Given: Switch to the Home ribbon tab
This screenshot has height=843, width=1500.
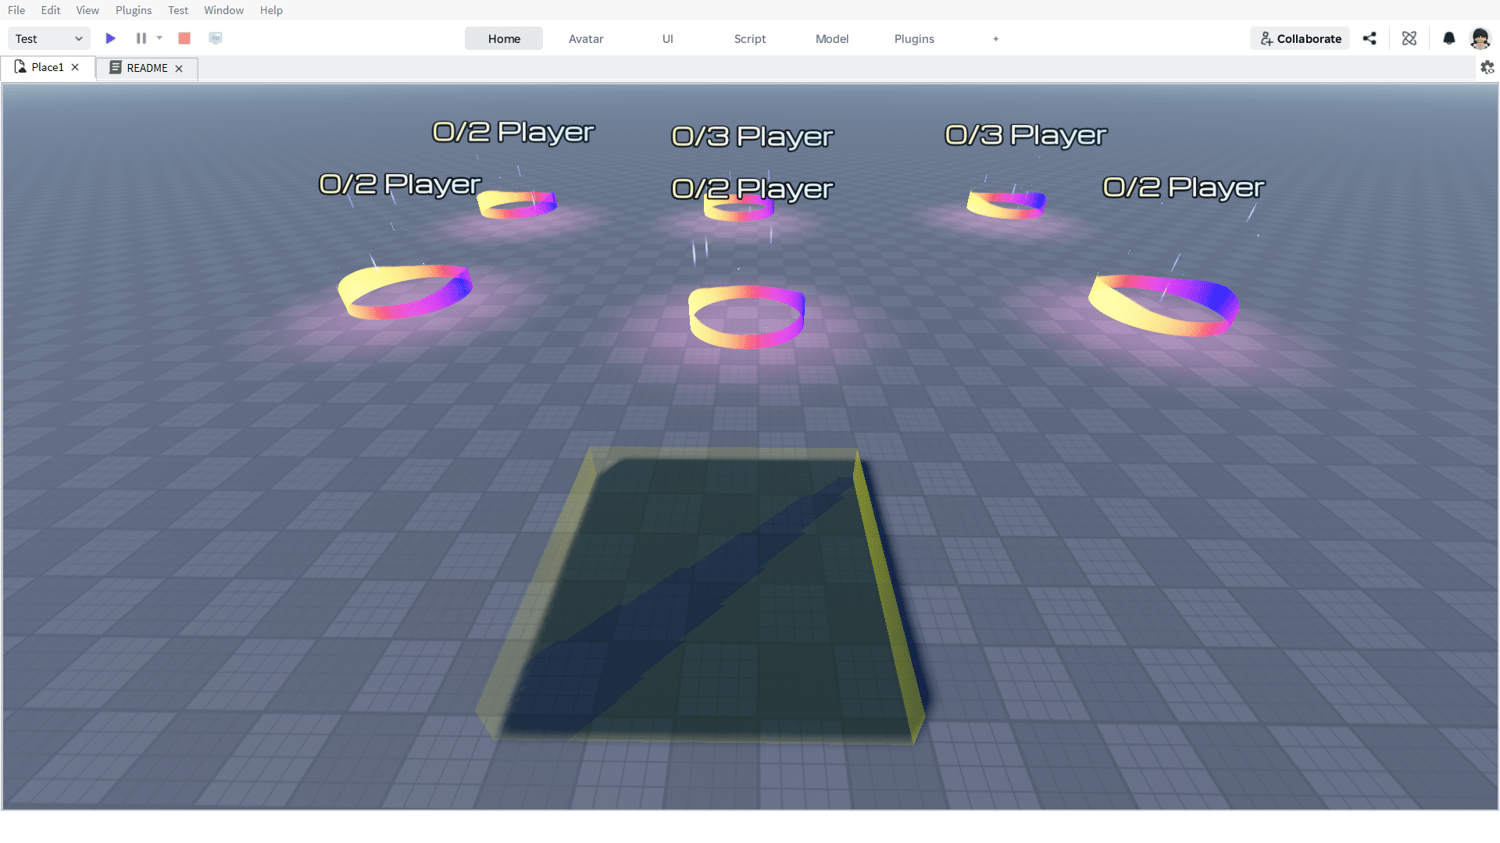Looking at the screenshot, I should tap(504, 39).
